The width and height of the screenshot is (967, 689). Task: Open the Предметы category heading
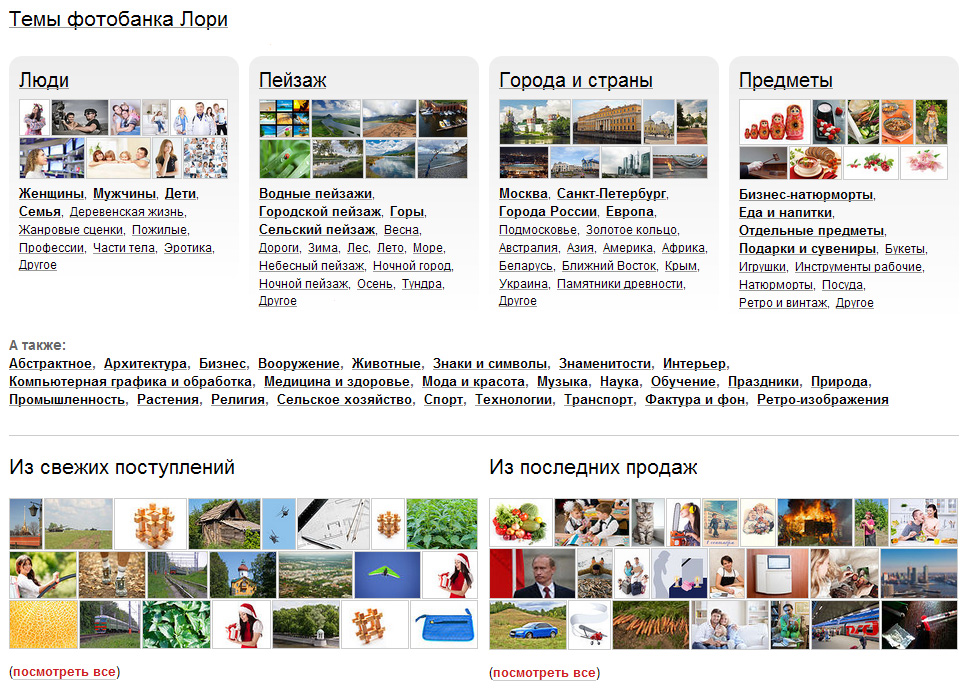pyautogui.click(x=785, y=80)
